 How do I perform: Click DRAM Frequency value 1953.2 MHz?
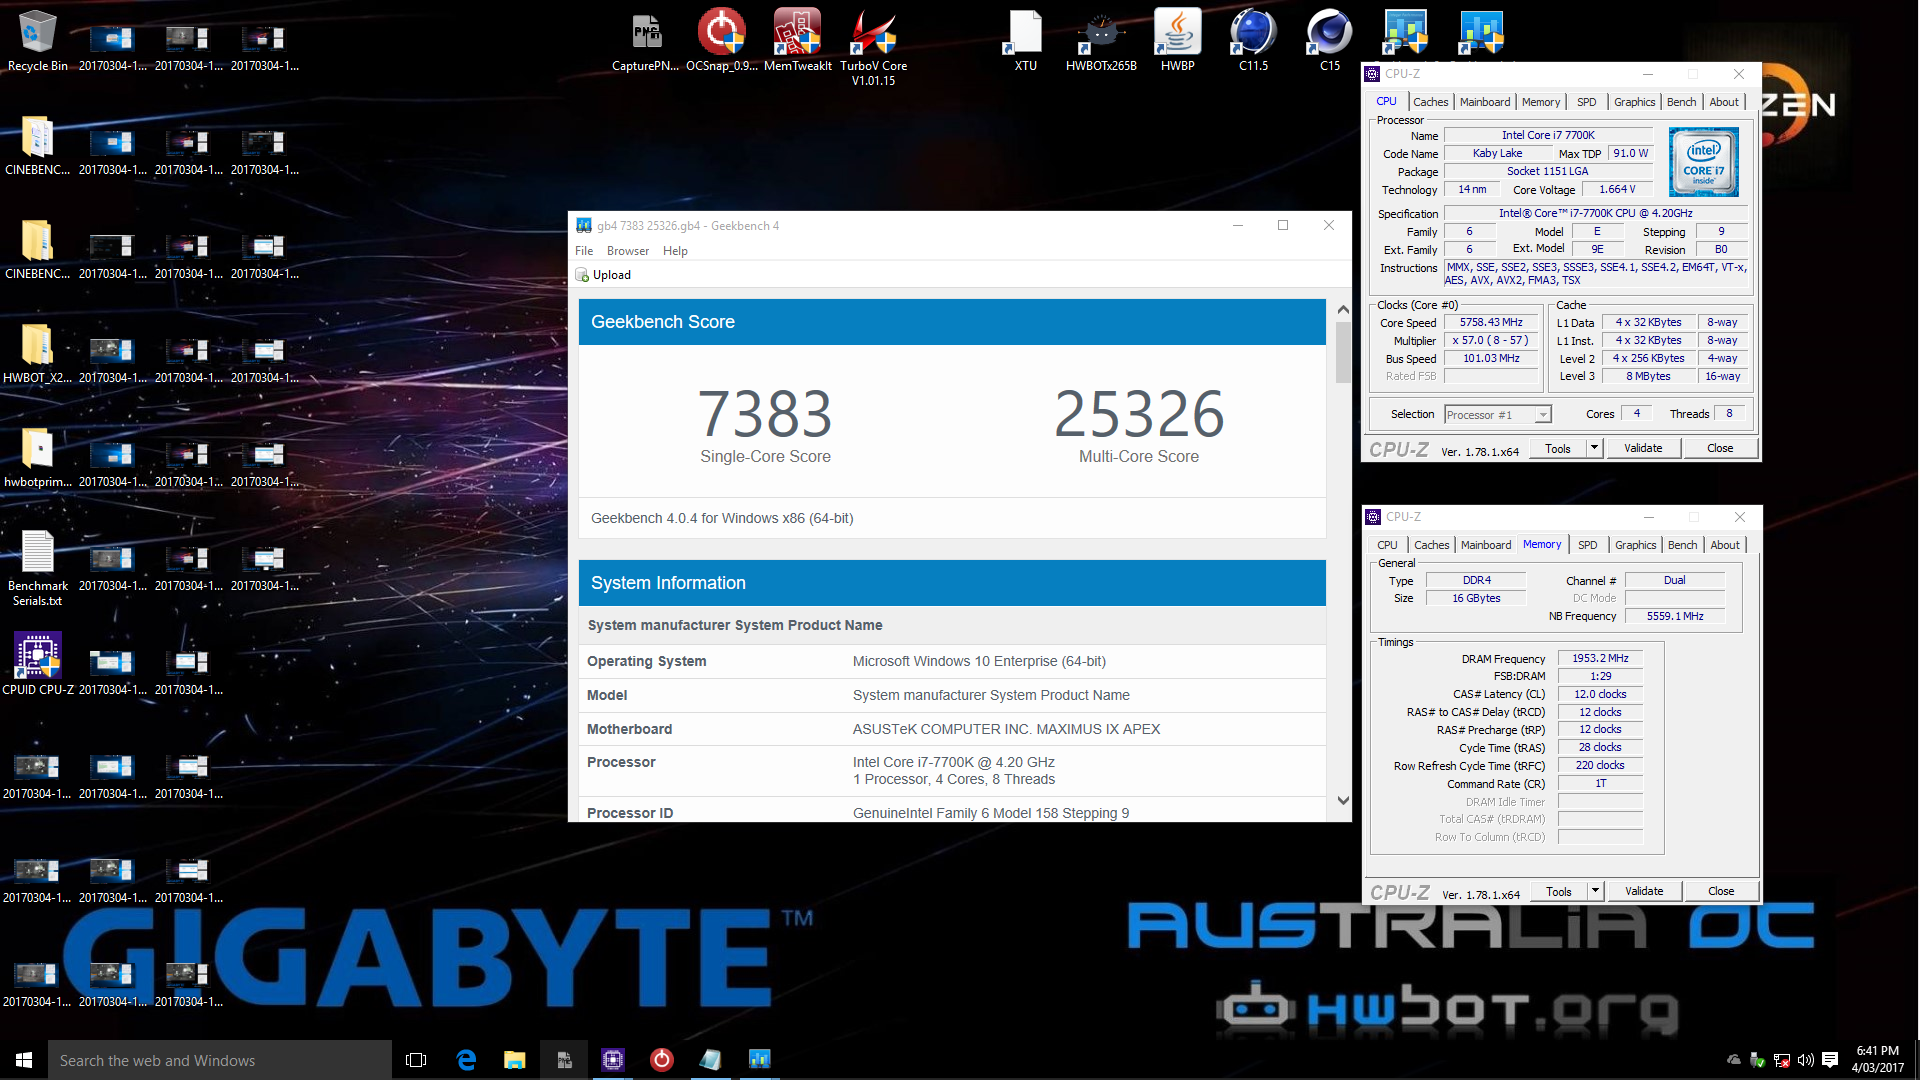[x=1599, y=658]
